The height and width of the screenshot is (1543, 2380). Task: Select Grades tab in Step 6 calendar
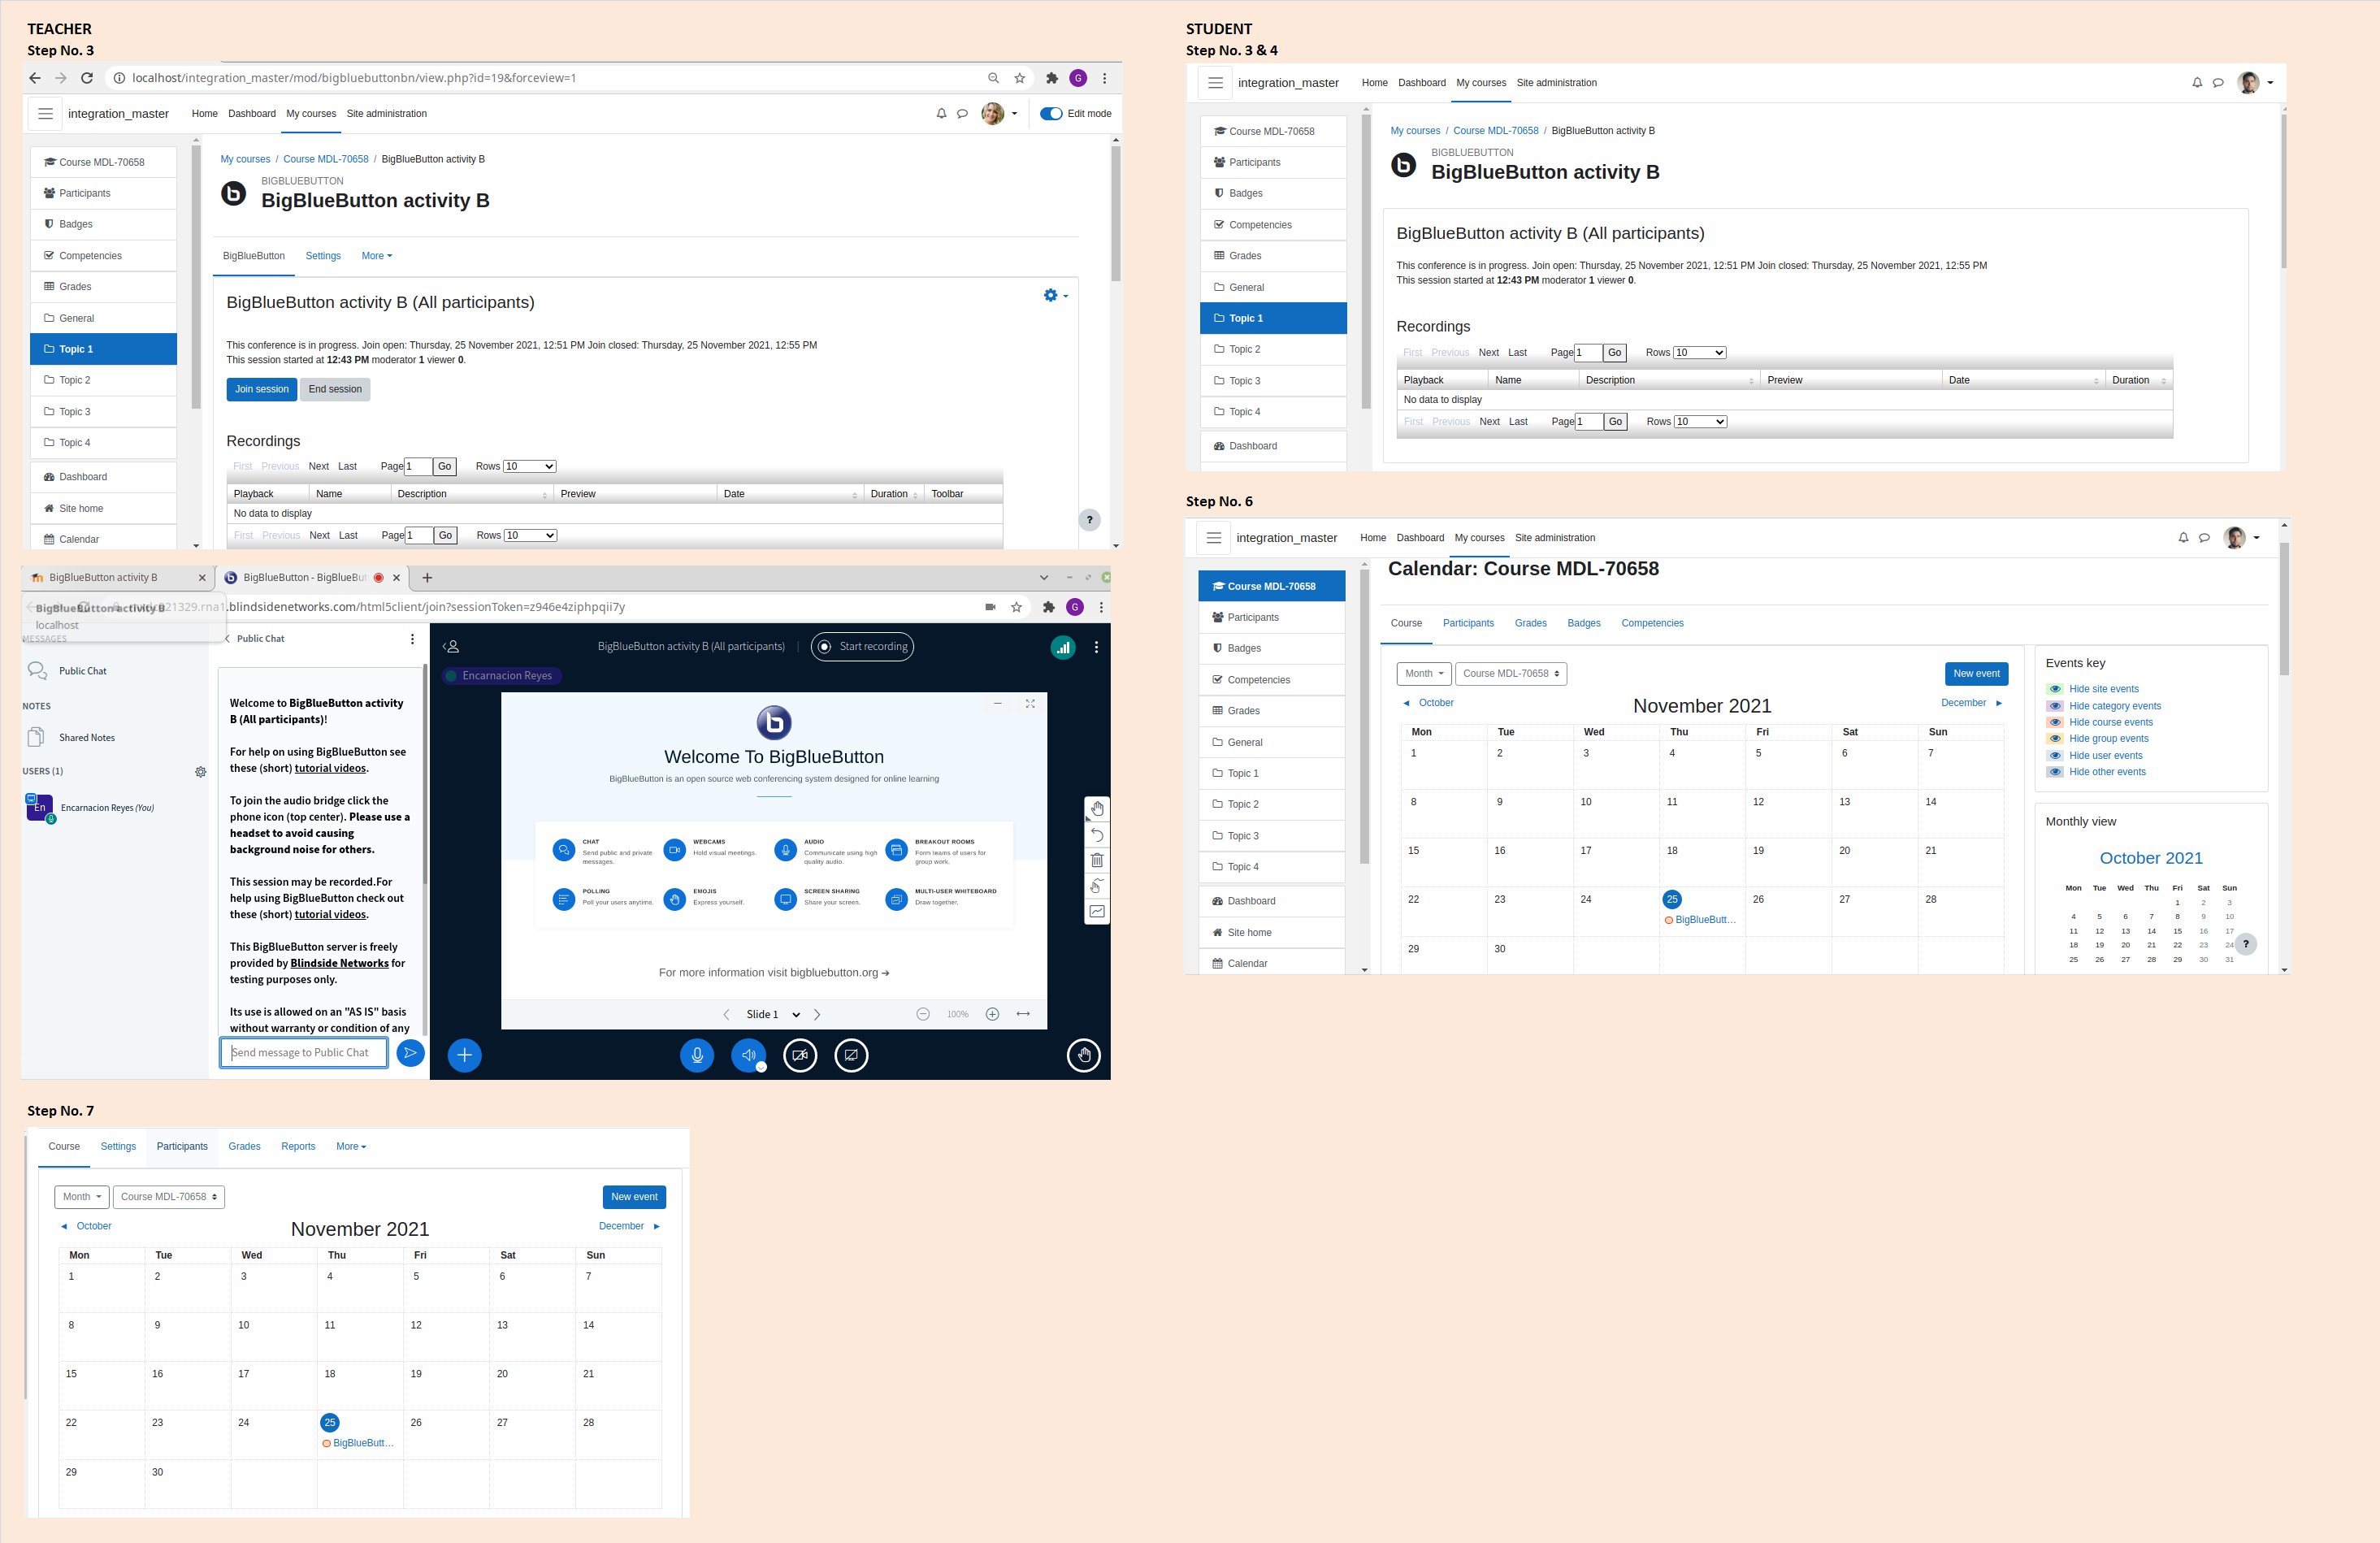[x=1530, y=624]
